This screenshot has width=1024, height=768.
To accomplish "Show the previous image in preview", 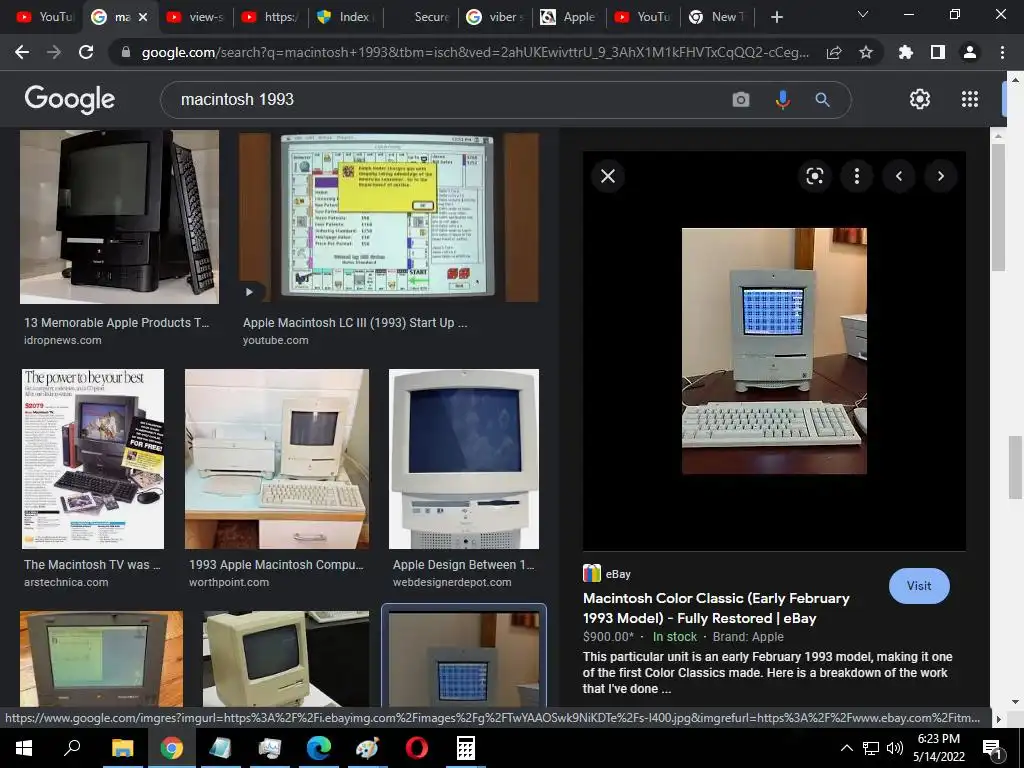I will click(899, 176).
